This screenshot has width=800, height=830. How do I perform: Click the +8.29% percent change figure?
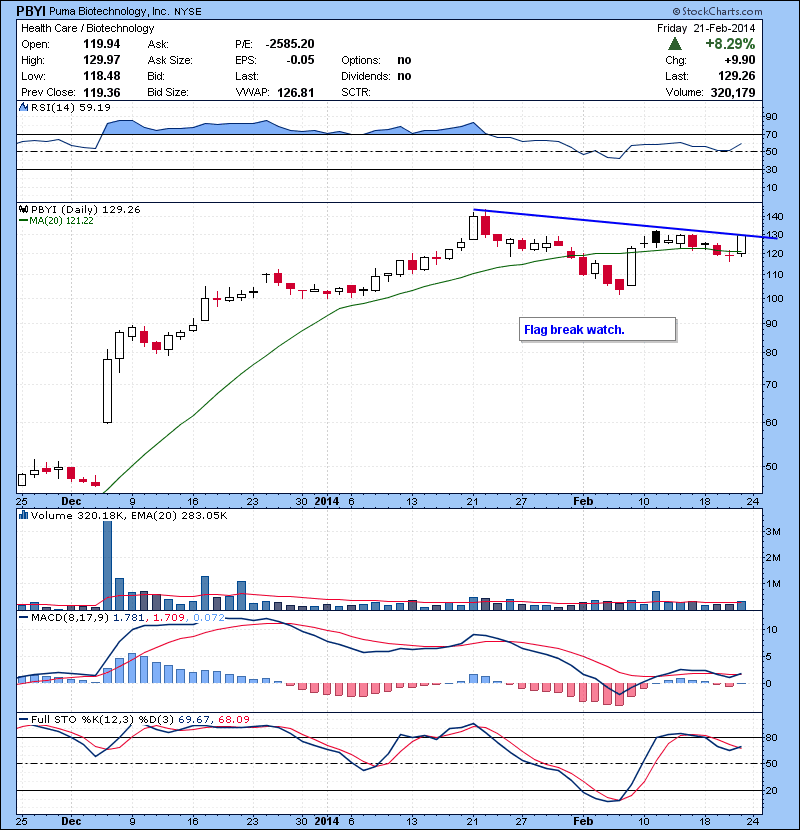pos(730,43)
